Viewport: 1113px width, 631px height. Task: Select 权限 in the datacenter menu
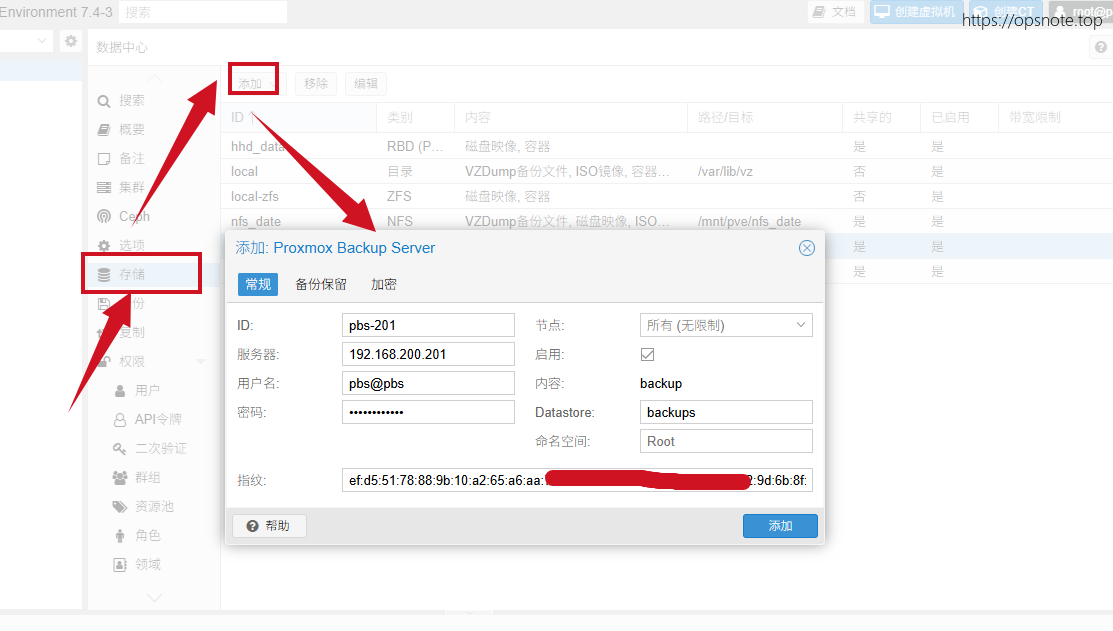point(132,361)
